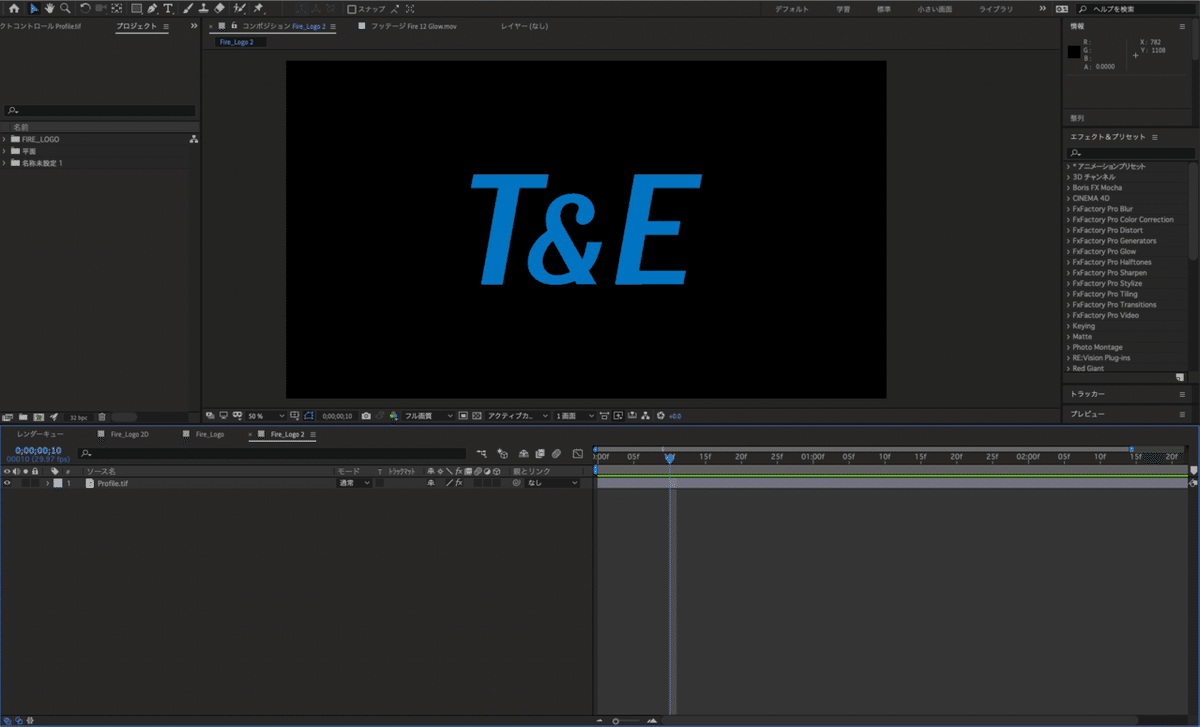Click the 32 bpc color depth button
1200x727 pixels.
(x=78, y=417)
